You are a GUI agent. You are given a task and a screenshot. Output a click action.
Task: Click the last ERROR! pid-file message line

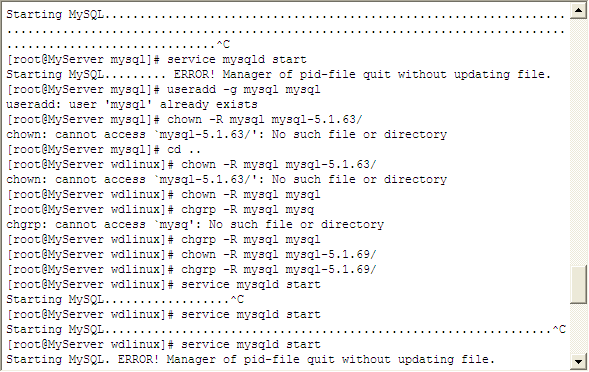(x=250, y=360)
